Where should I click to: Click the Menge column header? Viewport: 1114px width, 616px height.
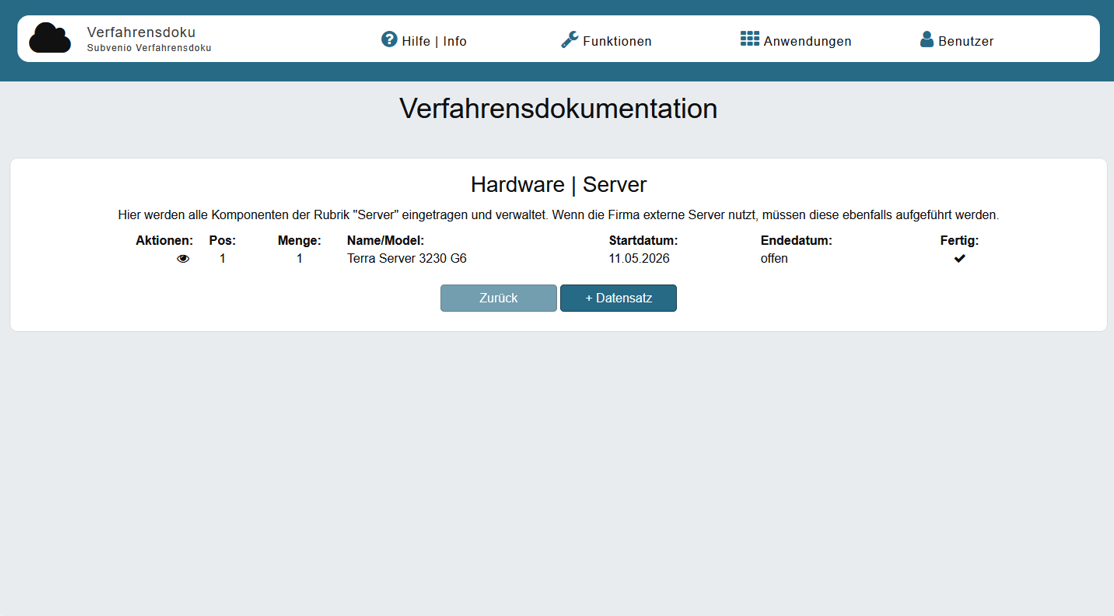tap(299, 241)
